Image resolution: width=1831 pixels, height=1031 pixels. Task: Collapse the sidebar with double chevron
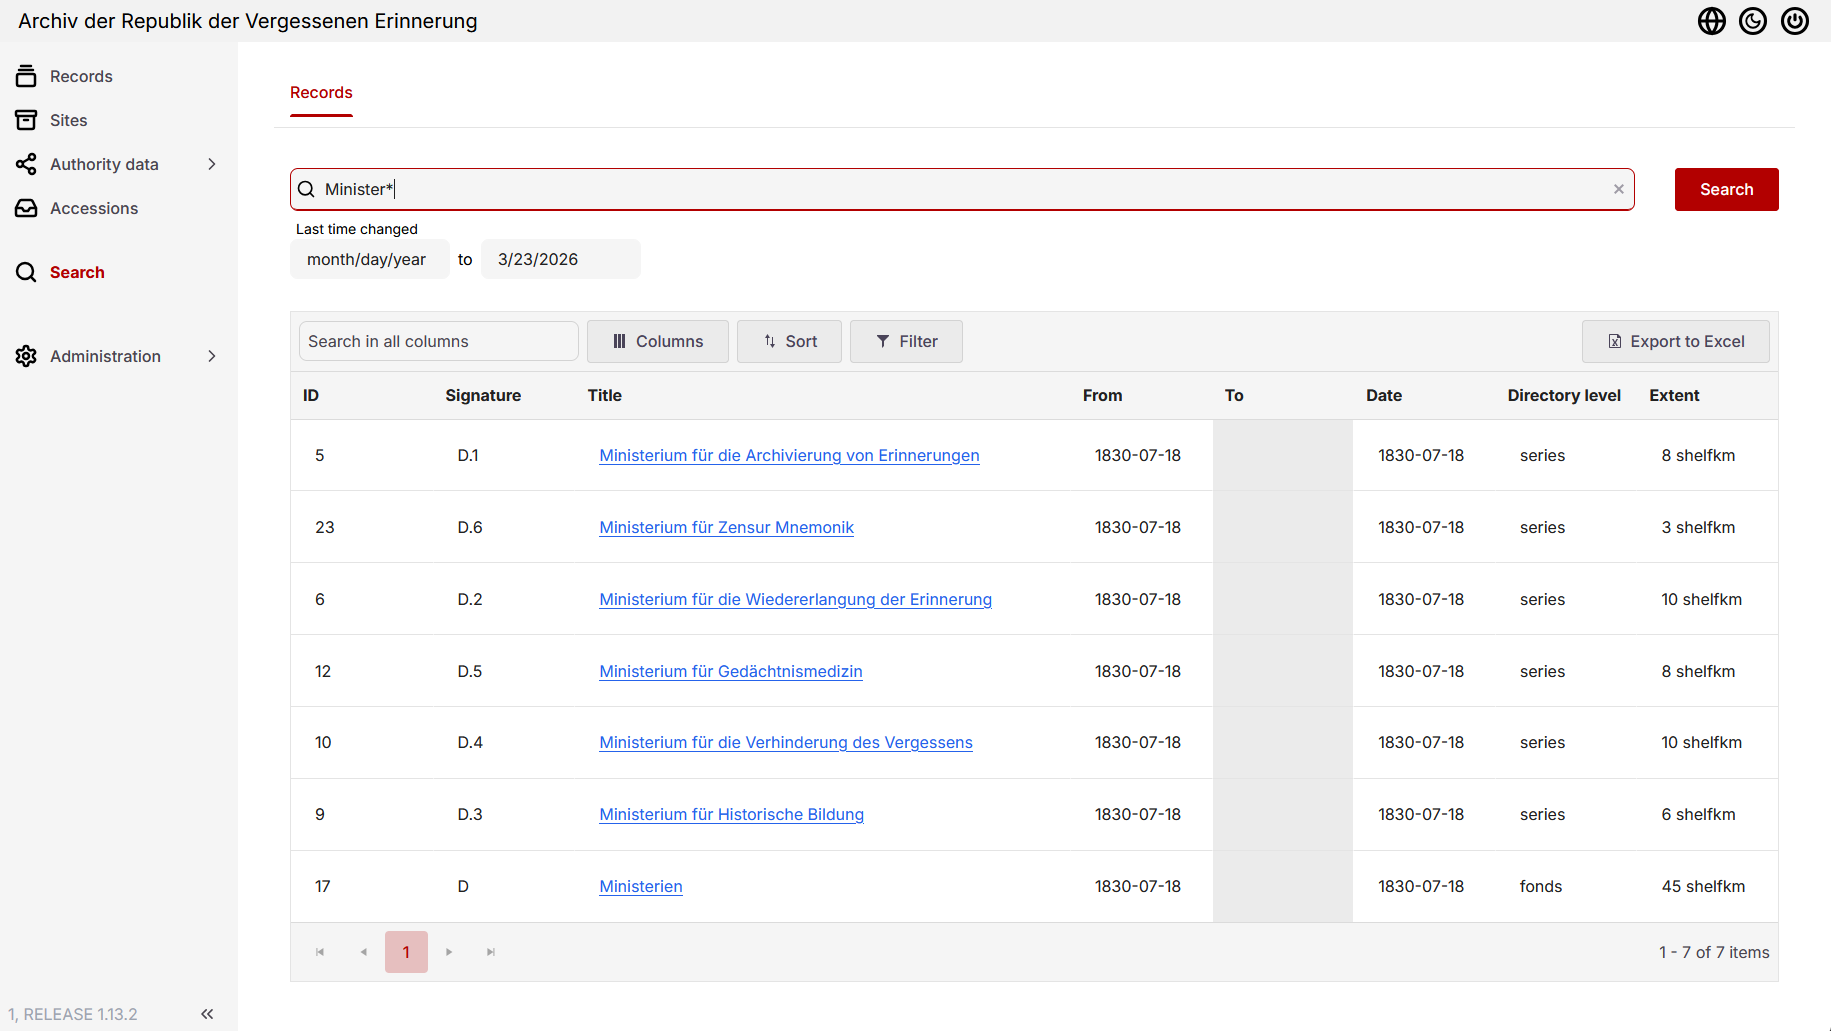coord(207,1014)
